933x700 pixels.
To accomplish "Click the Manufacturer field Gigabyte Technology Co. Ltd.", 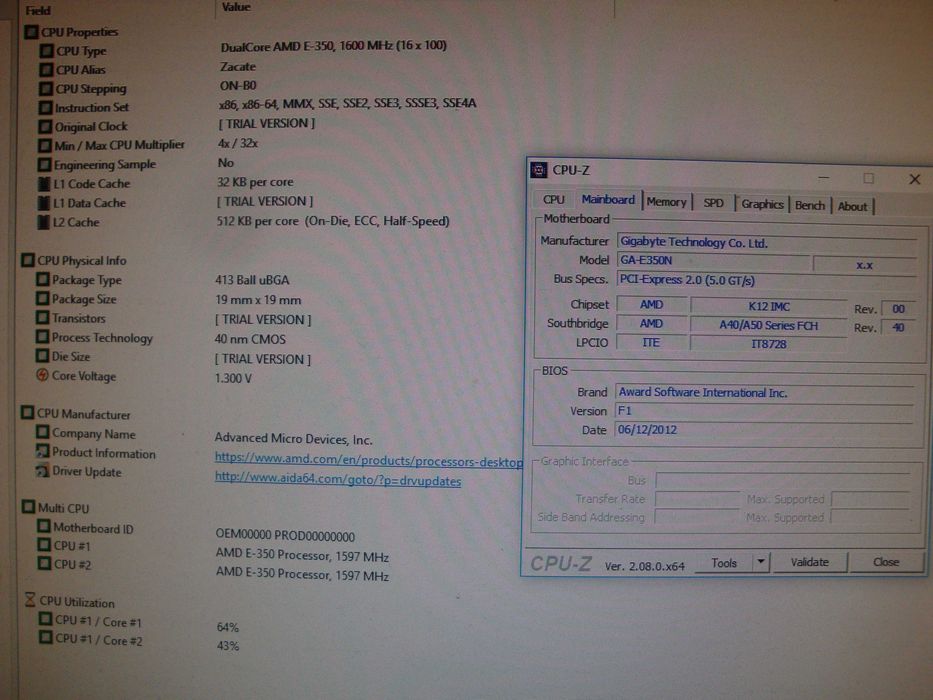I will pyautogui.click(x=766, y=242).
